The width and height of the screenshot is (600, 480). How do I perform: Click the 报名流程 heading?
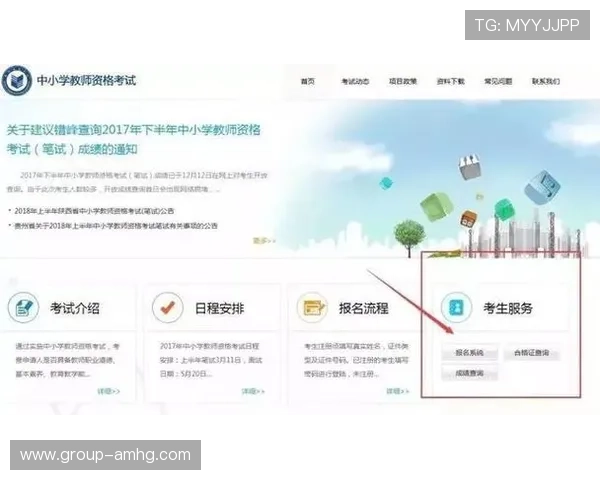(x=364, y=308)
